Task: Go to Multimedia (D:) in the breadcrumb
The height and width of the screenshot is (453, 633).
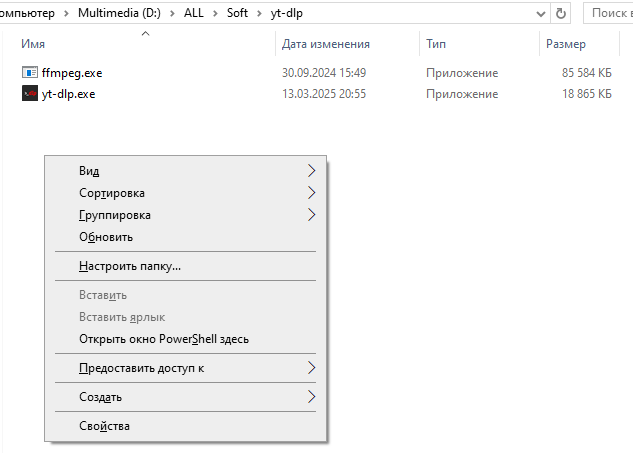Action: (x=119, y=13)
